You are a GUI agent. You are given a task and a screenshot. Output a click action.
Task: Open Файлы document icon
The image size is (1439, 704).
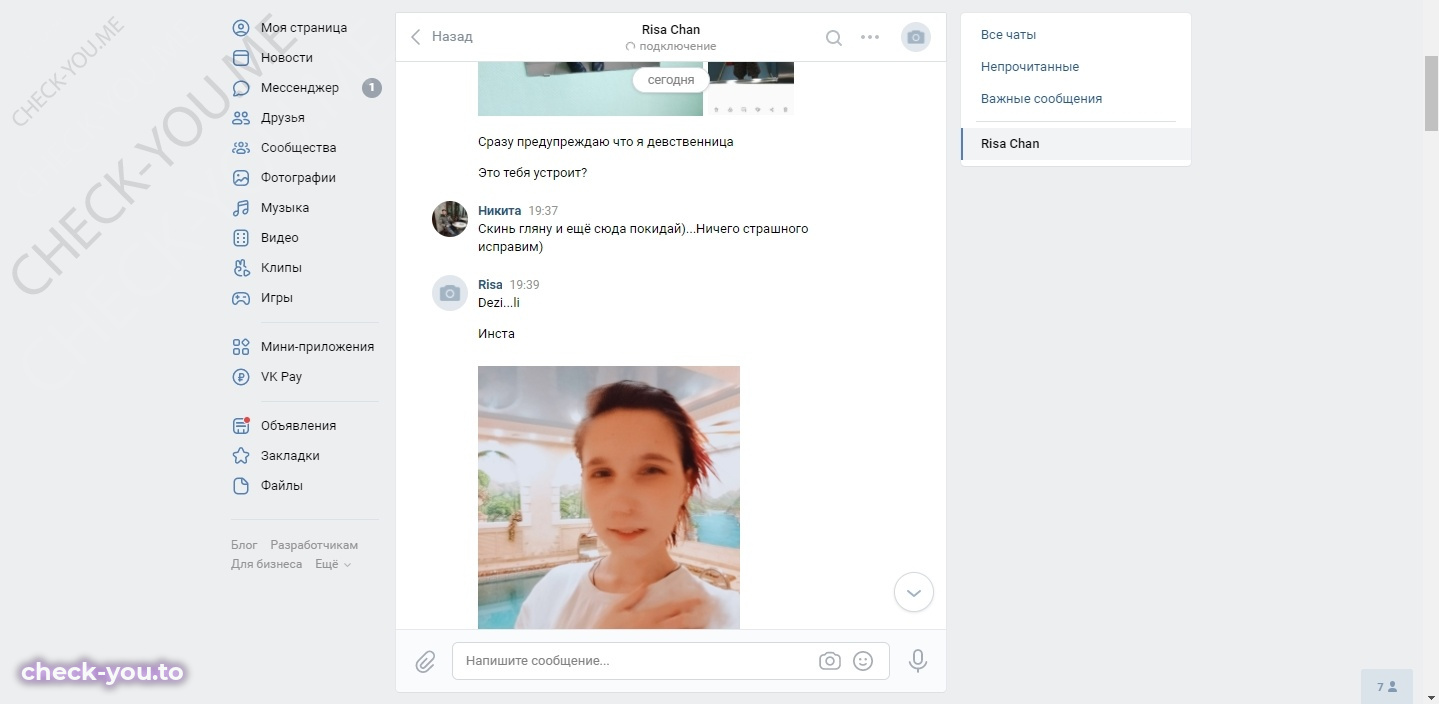(241, 486)
